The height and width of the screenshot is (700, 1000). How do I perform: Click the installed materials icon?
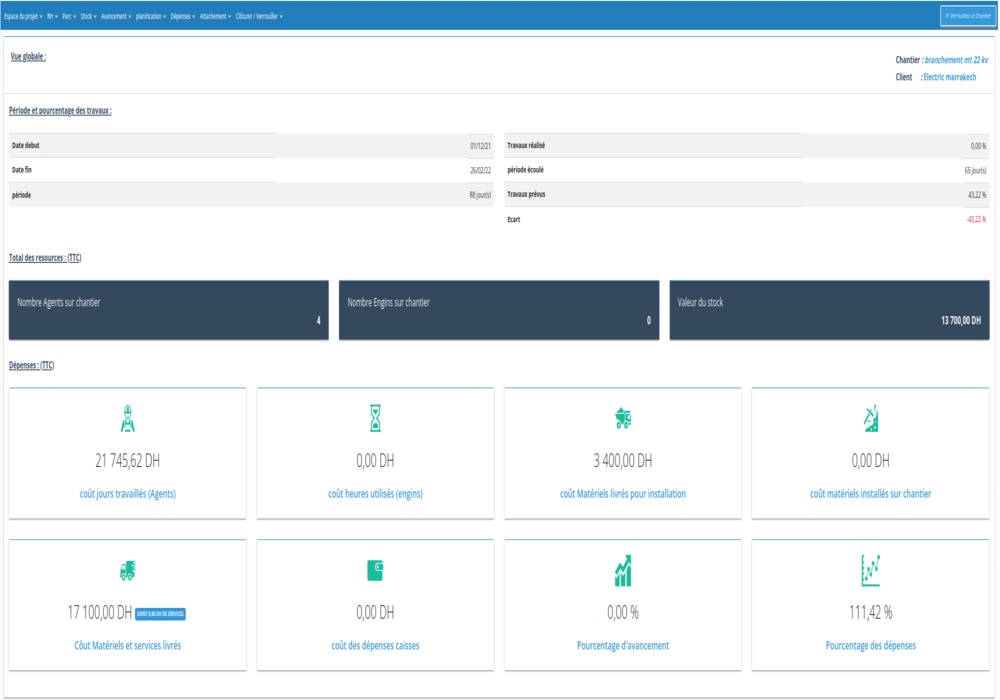(870, 419)
